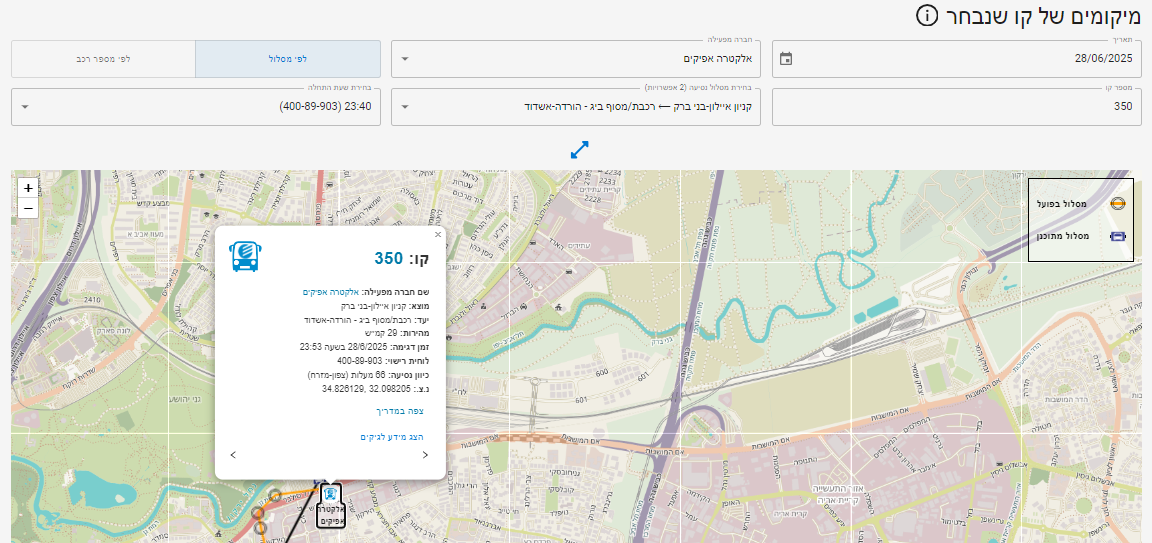
Task: Zoom in the map with the plus button
Action: pos(28,188)
